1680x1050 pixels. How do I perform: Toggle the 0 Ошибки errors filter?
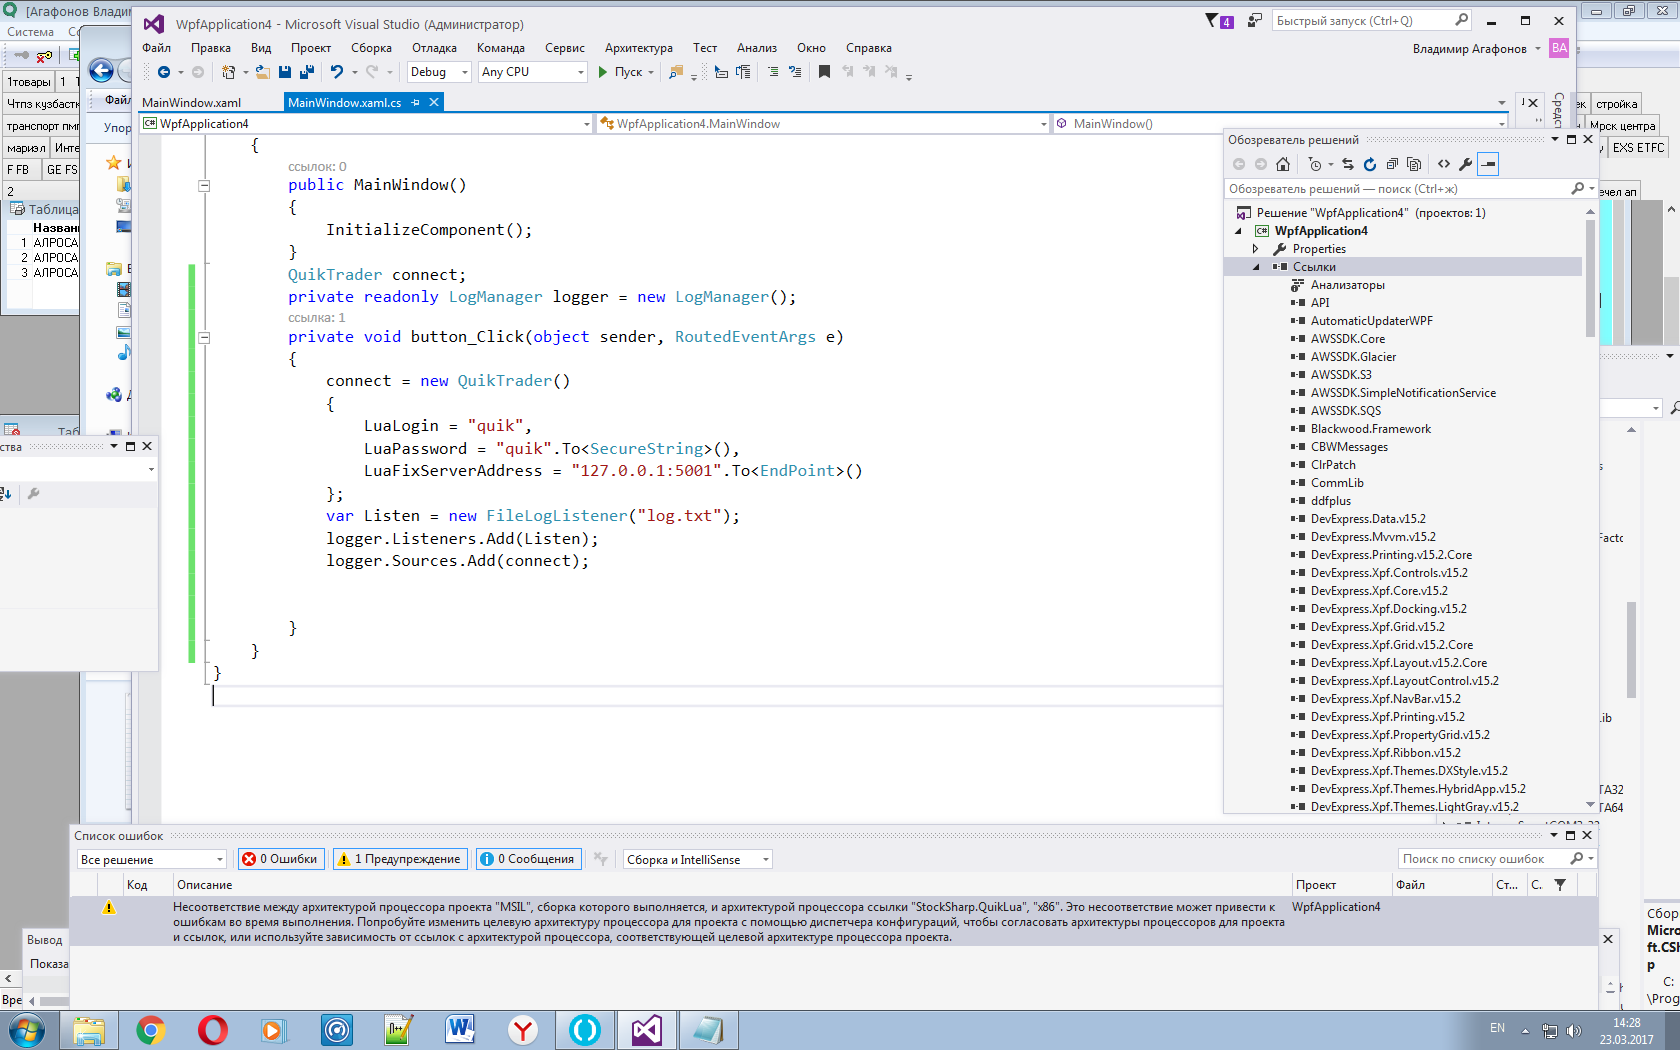tap(281, 859)
